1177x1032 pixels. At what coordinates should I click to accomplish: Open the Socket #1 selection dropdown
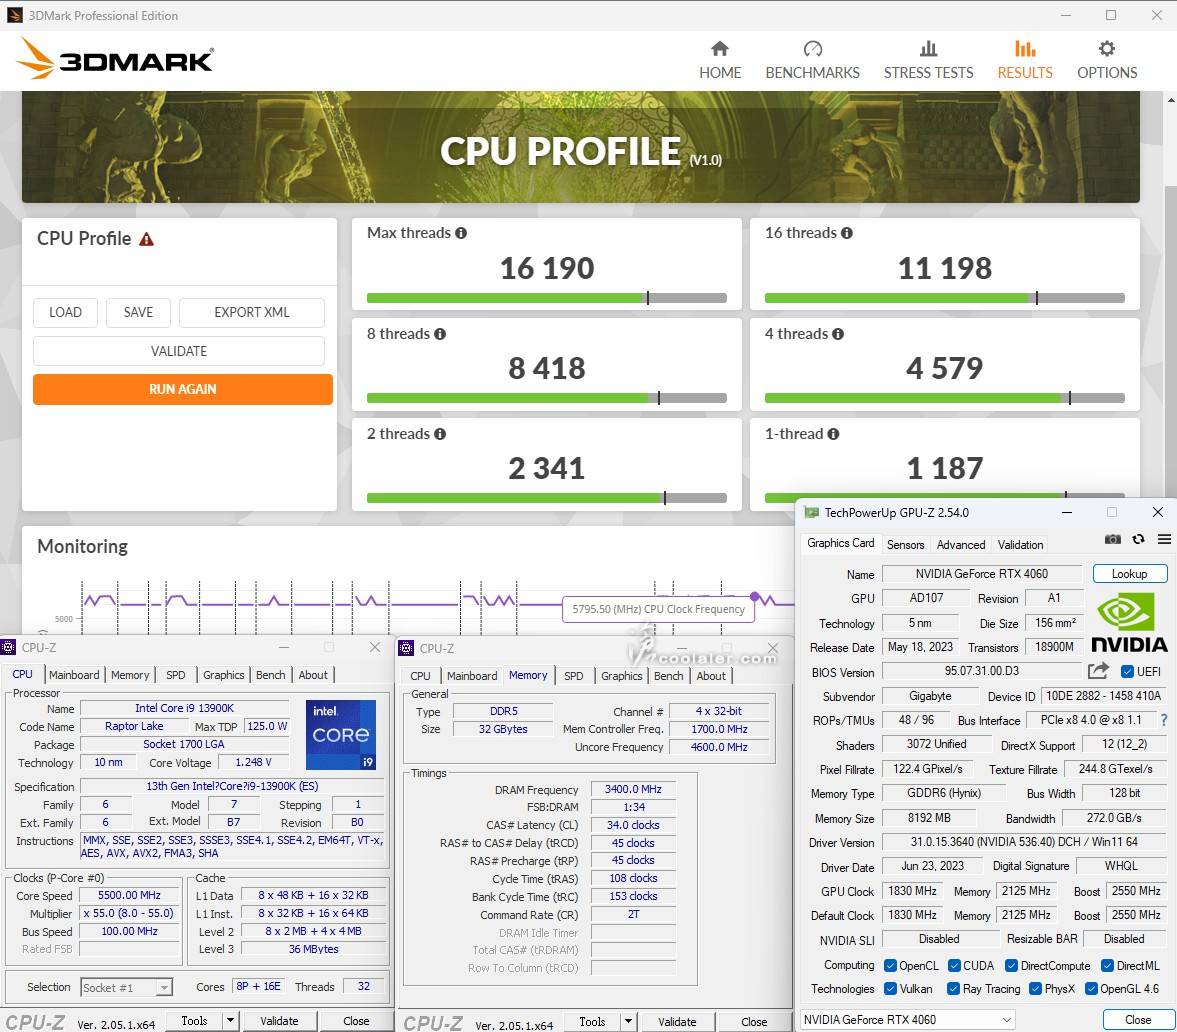click(164, 987)
